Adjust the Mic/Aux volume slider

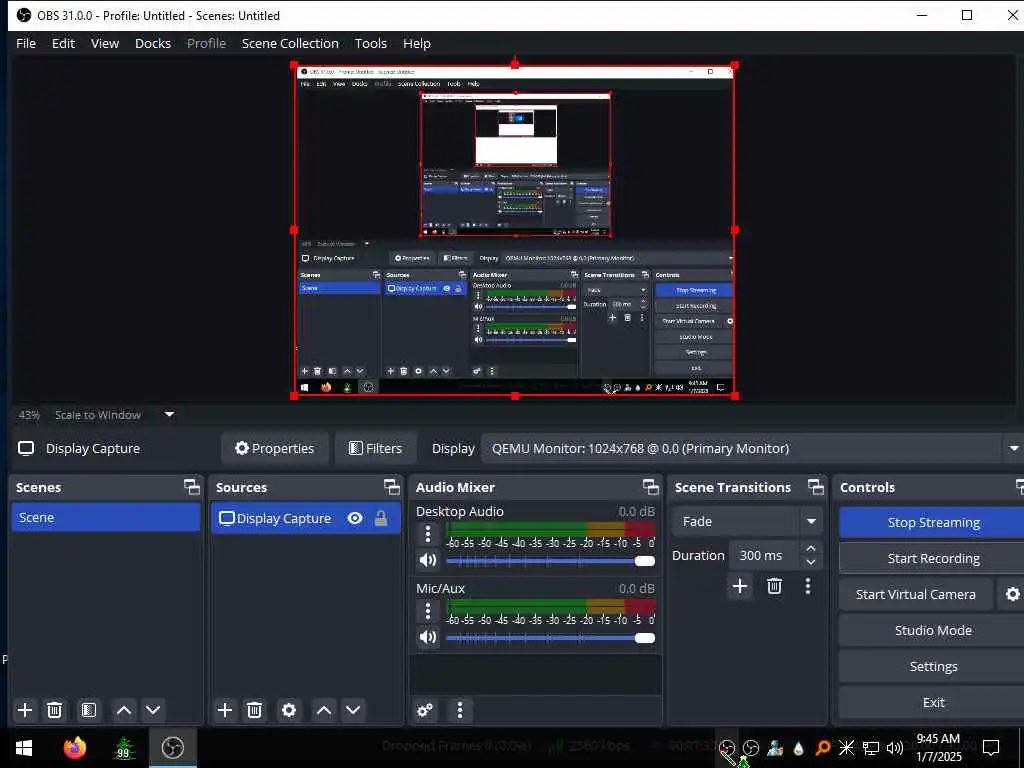pos(551,638)
